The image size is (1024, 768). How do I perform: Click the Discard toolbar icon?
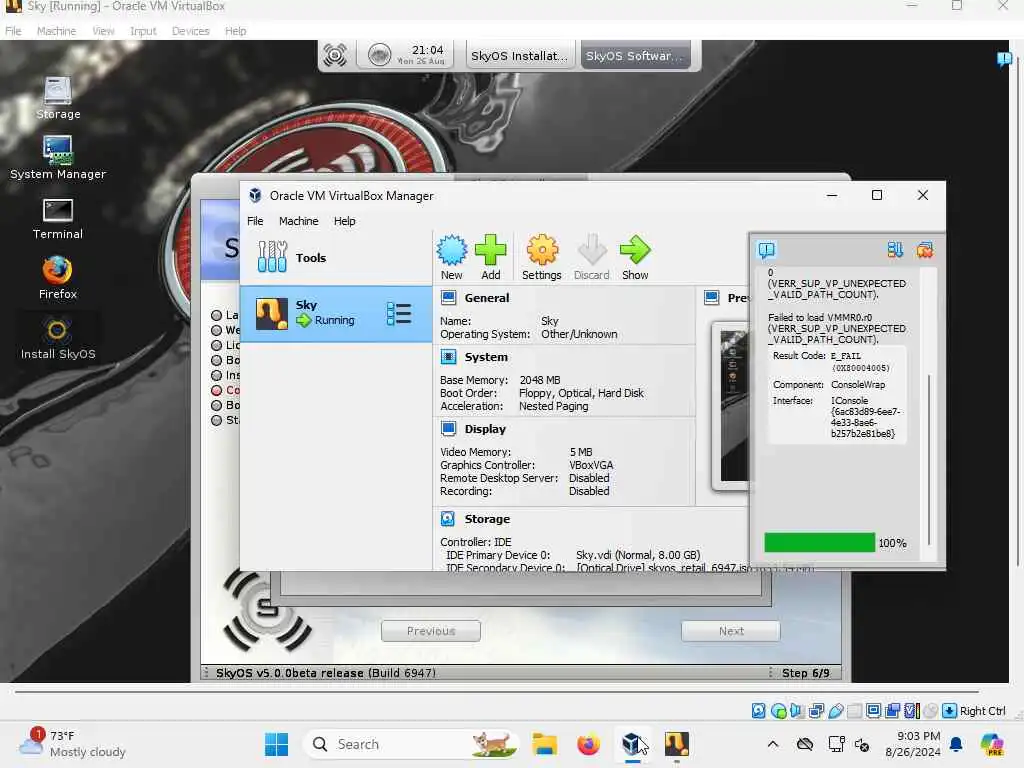(592, 251)
